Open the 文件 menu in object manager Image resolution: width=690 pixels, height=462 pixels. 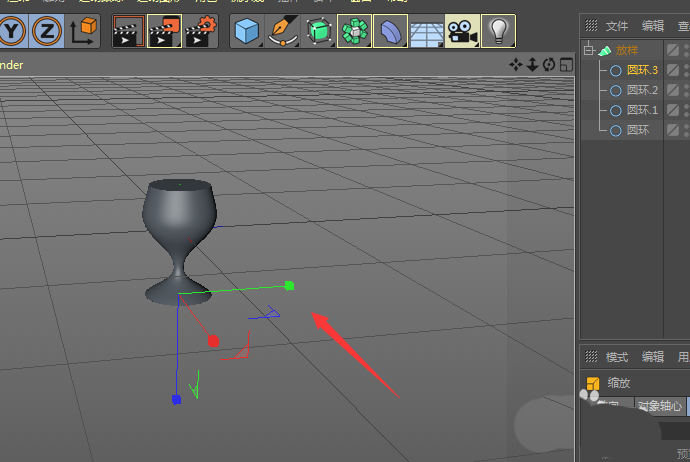[617, 26]
